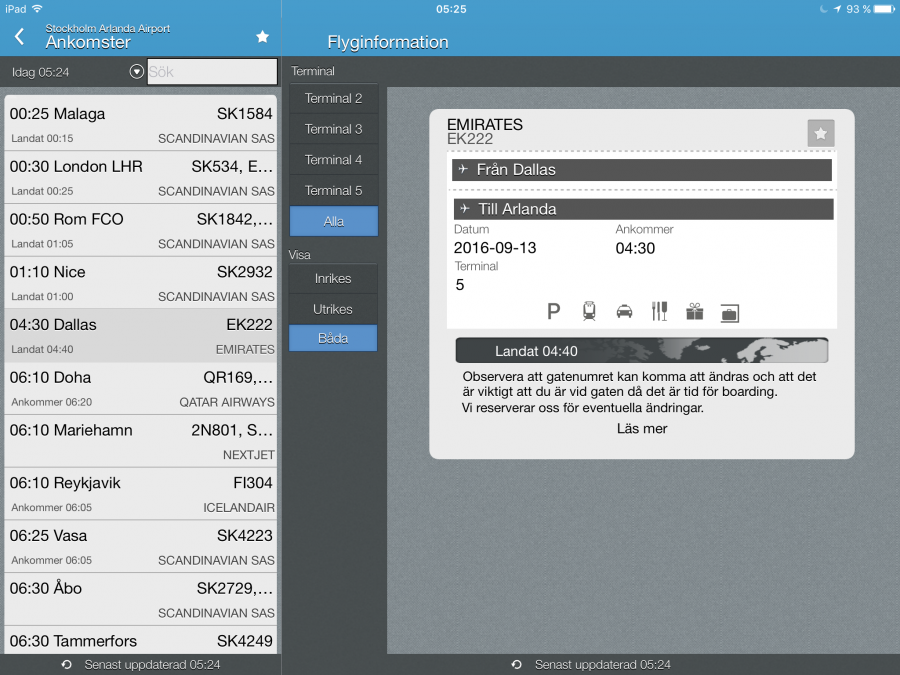This screenshot has width=900, height=675.
Task: Click date value 2016-09-13
Action: click(x=495, y=248)
